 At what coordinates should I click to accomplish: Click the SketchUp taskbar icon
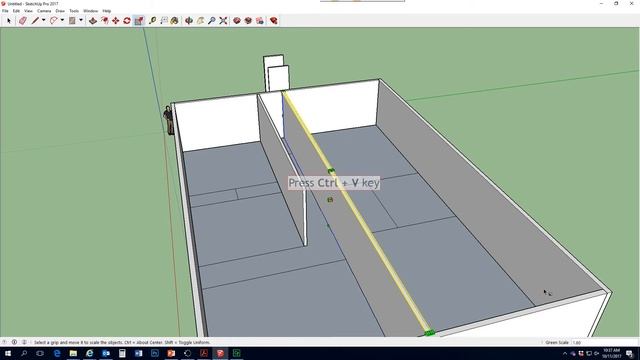tap(220, 353)
